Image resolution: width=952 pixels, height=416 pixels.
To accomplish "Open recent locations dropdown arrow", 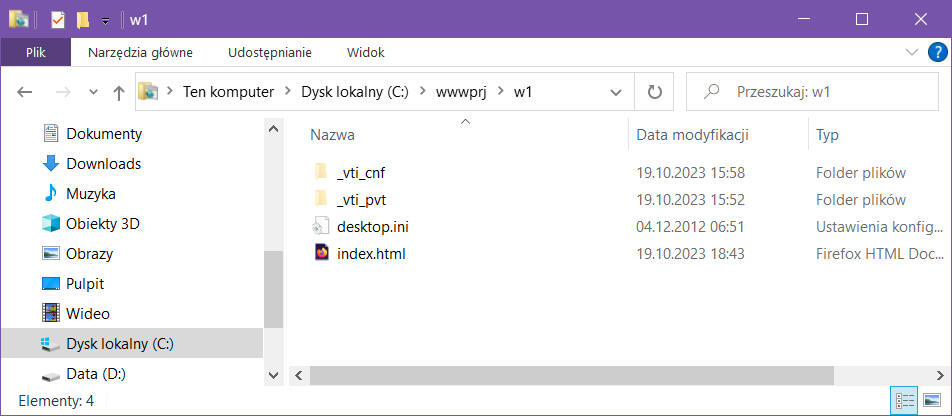I will point(93,92).
